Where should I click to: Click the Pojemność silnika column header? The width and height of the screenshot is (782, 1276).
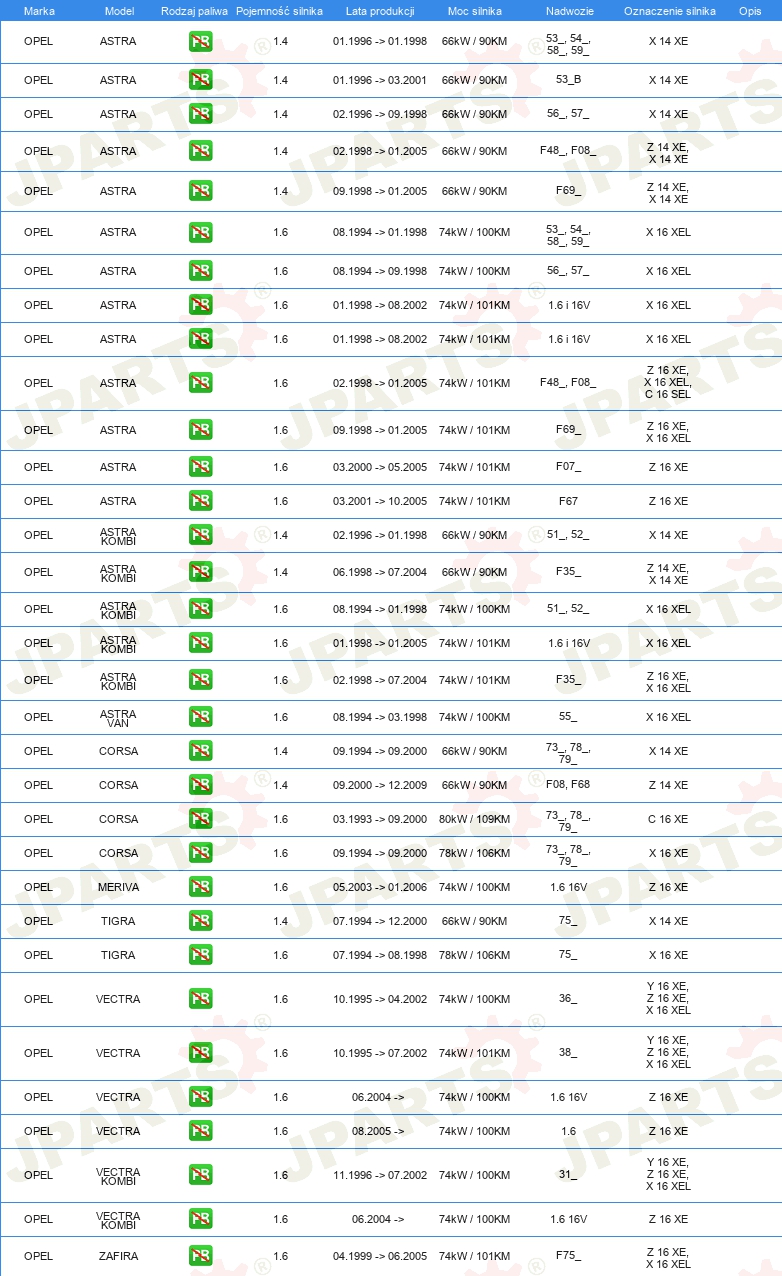(x=280, y=11)
